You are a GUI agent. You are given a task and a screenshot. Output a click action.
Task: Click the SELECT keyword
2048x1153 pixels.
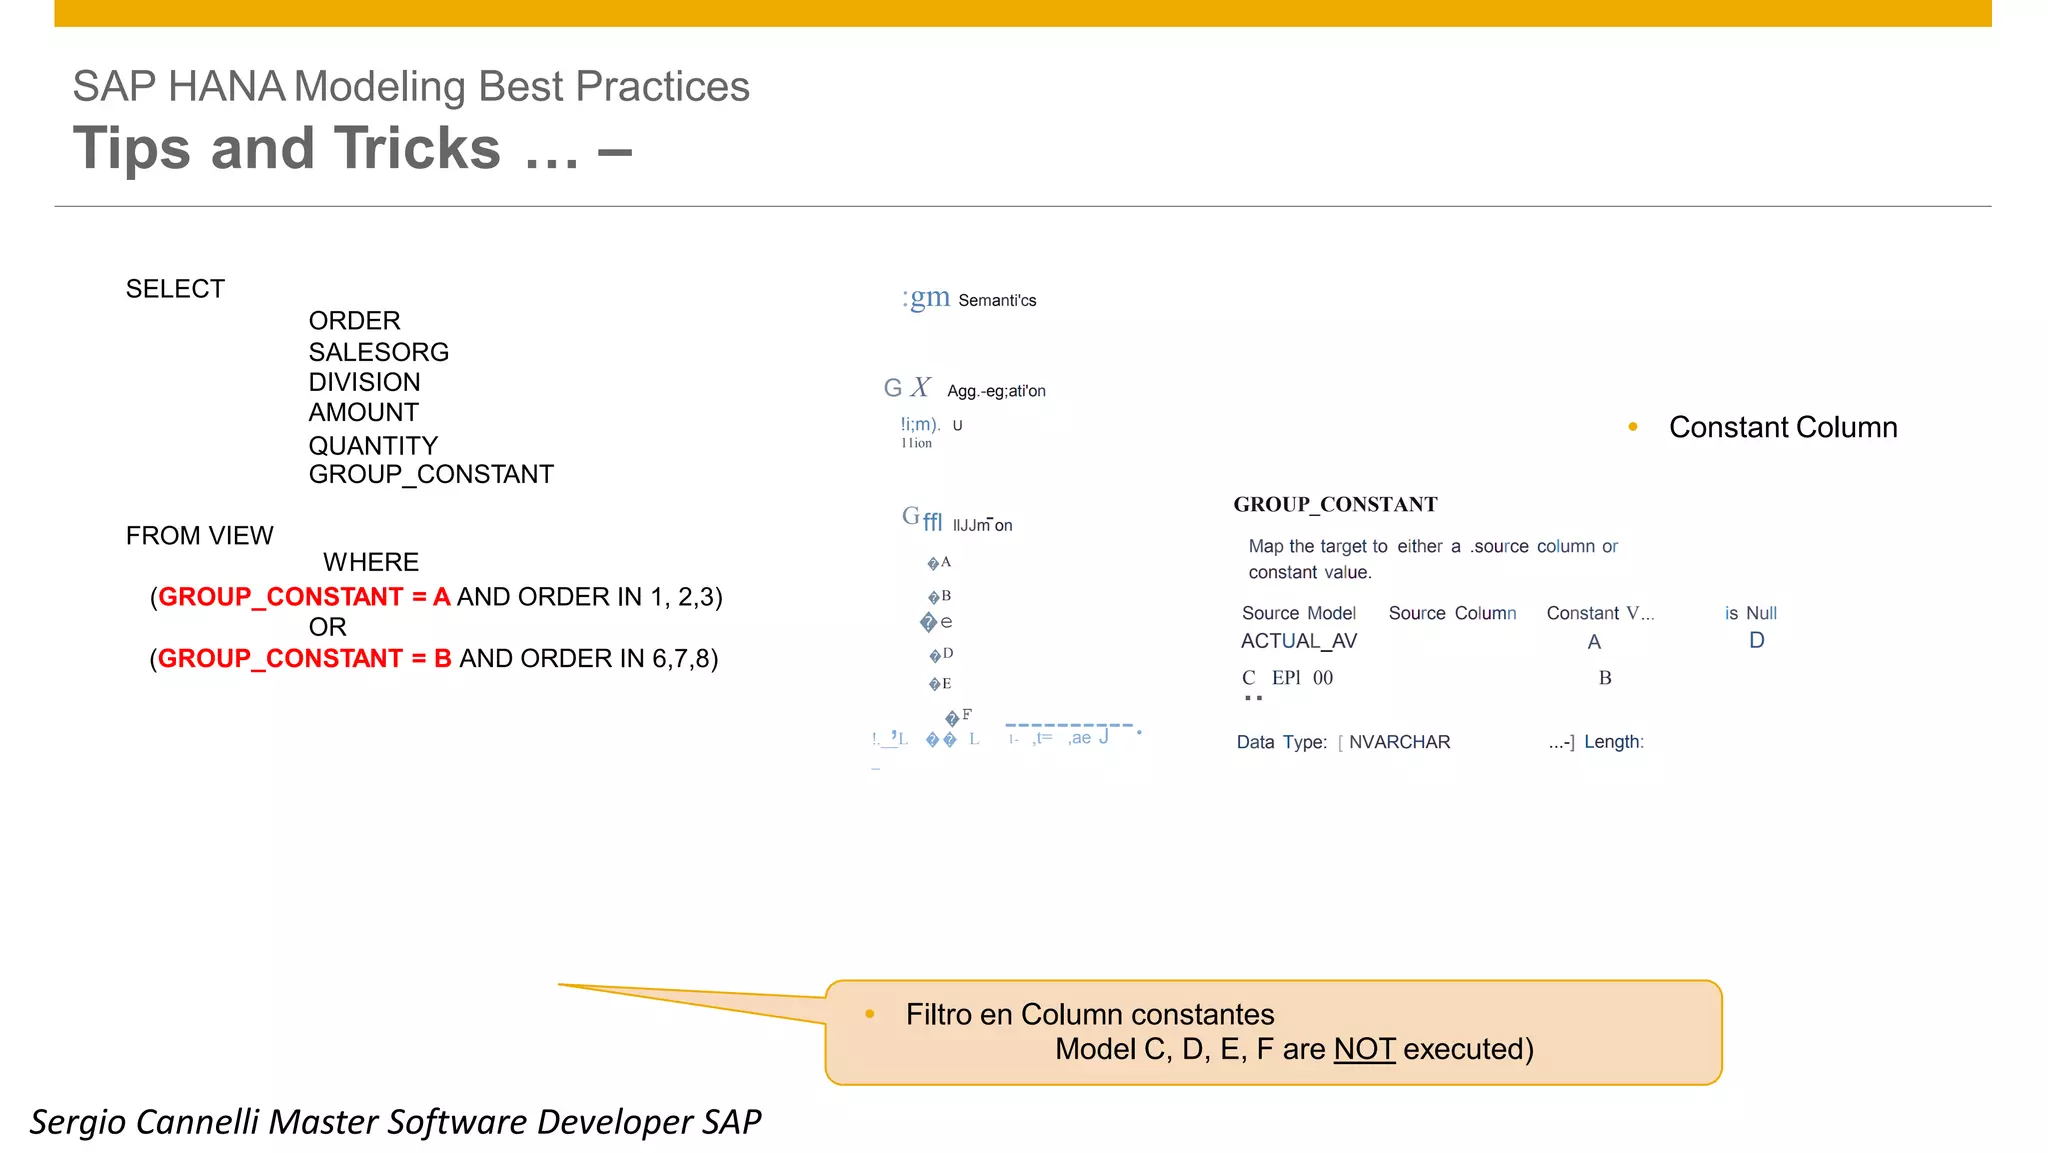175,289
